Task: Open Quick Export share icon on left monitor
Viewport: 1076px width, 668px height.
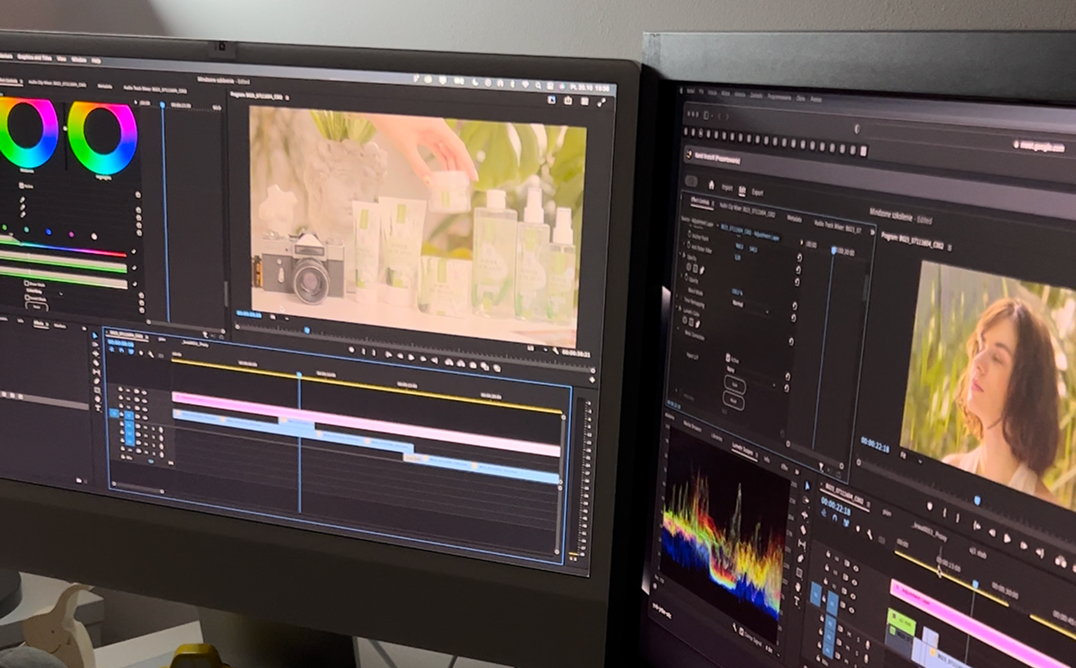Action: [x=568, y=101]
